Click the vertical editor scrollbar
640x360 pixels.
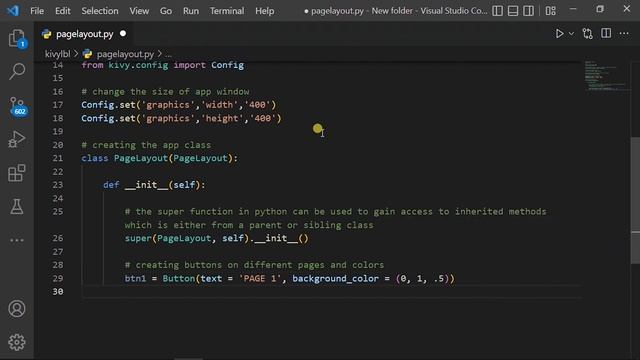pos(635,200)
